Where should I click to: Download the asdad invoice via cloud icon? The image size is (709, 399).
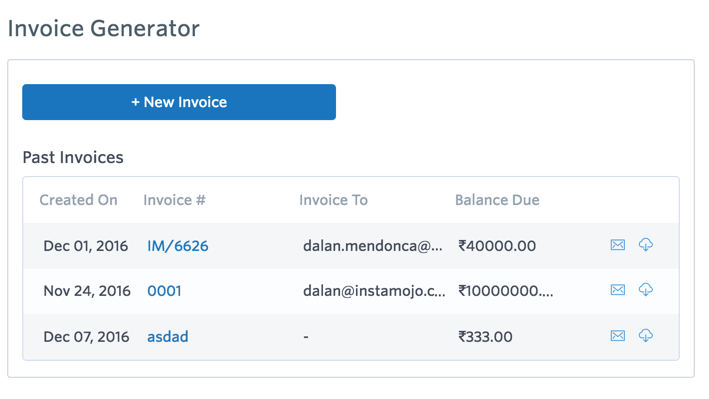click(646, 336)
